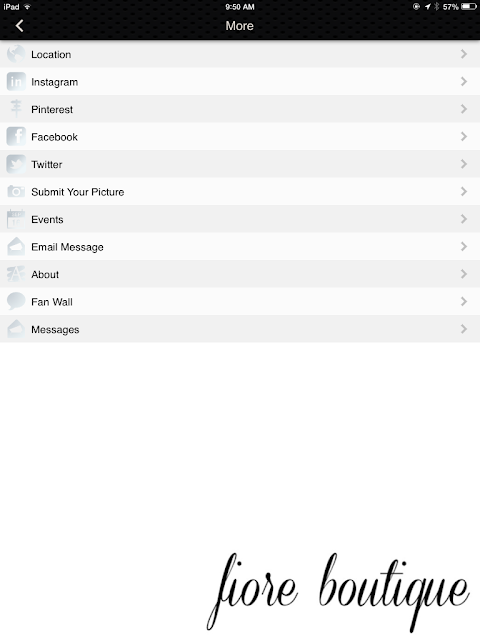The width and height of the screenshot is (480, 640).
Task: Select the globe Location icon
Action: point(16,54)
